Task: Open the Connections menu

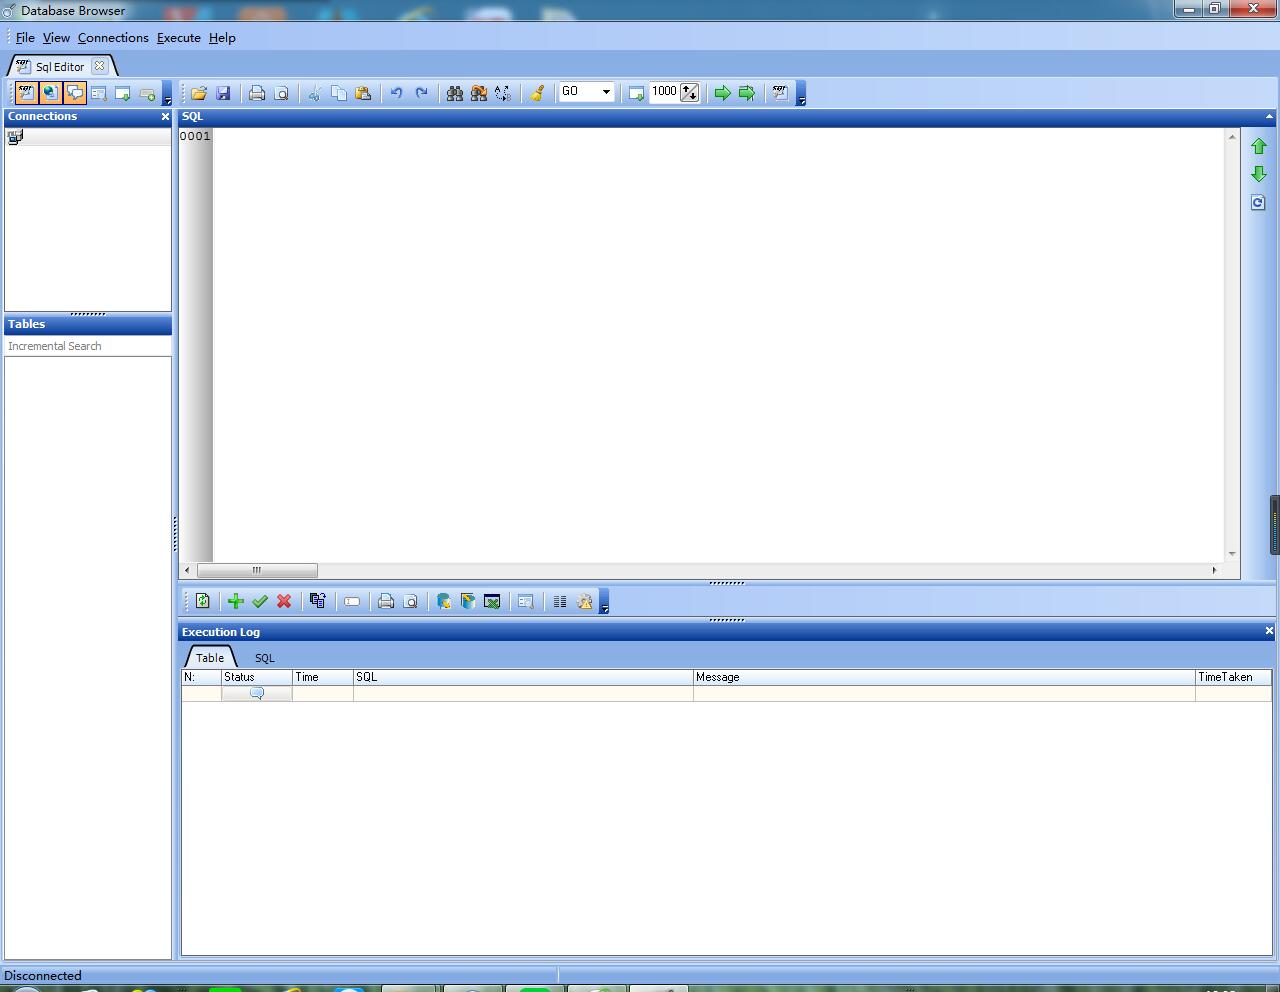Action: point(113,38)
